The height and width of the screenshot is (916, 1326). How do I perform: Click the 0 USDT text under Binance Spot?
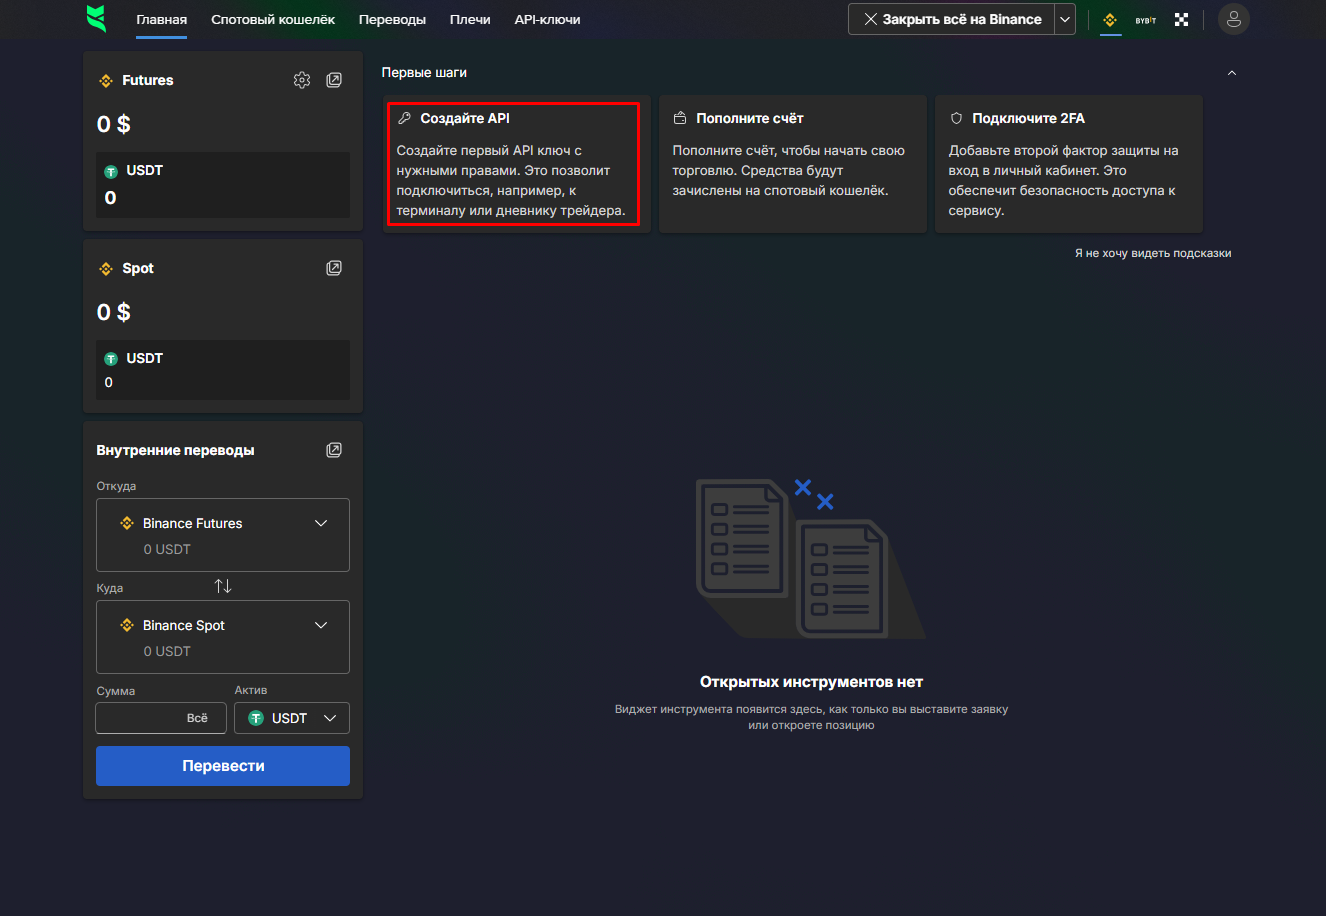pos(167,651)
